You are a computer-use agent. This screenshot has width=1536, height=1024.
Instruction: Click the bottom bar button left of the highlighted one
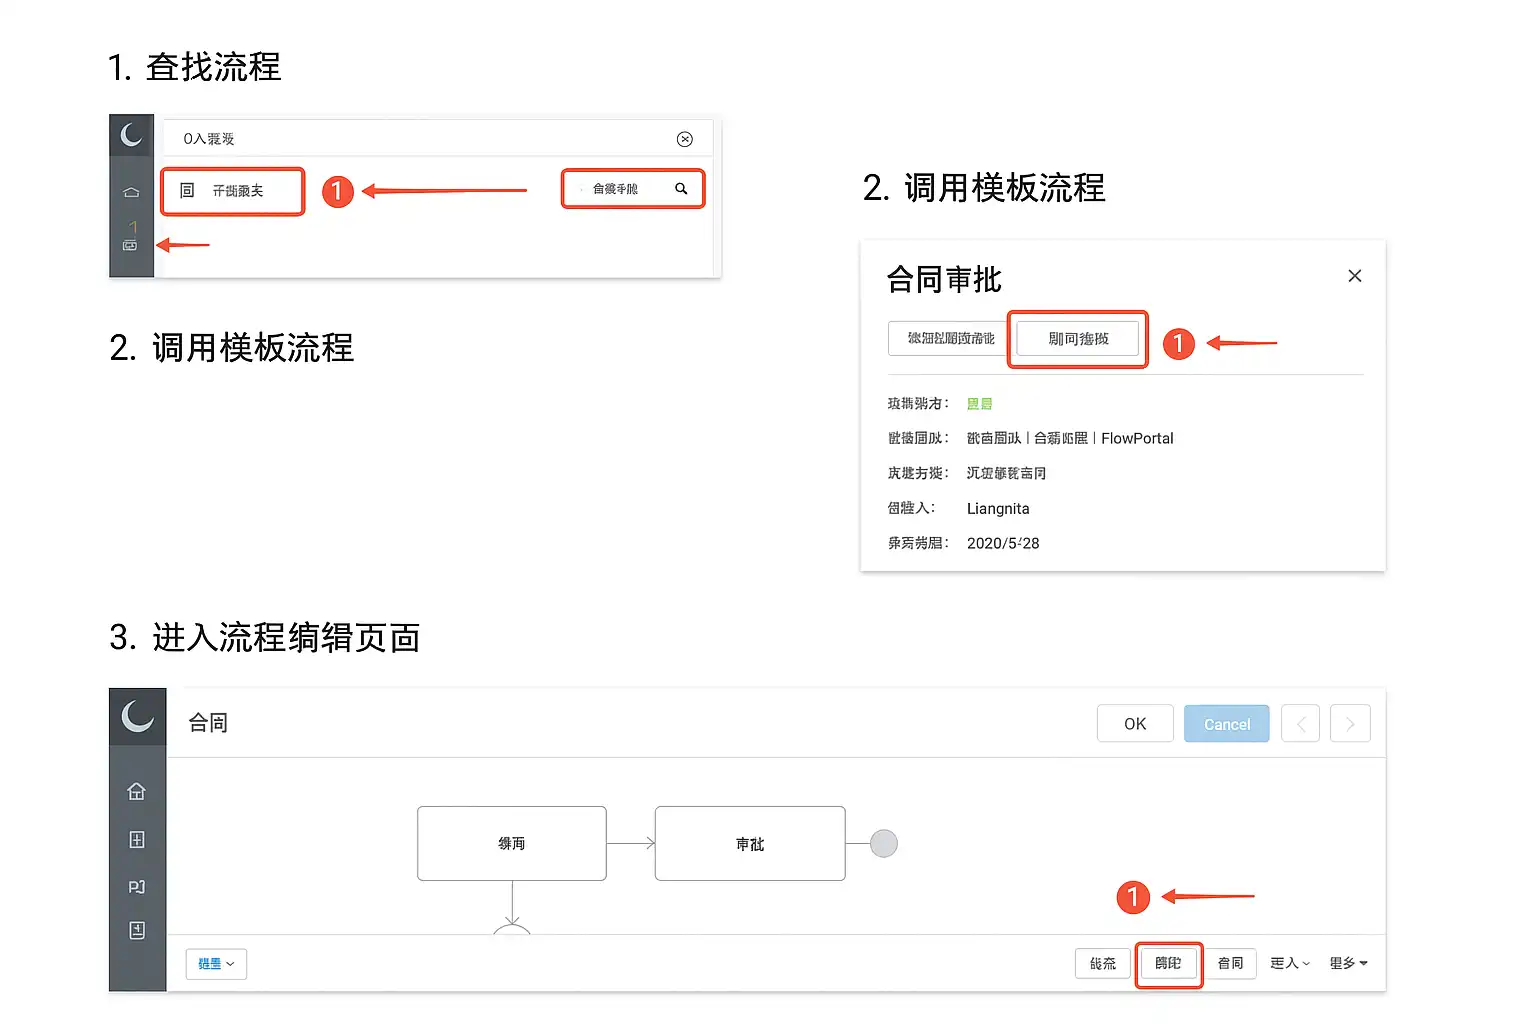1103,963
